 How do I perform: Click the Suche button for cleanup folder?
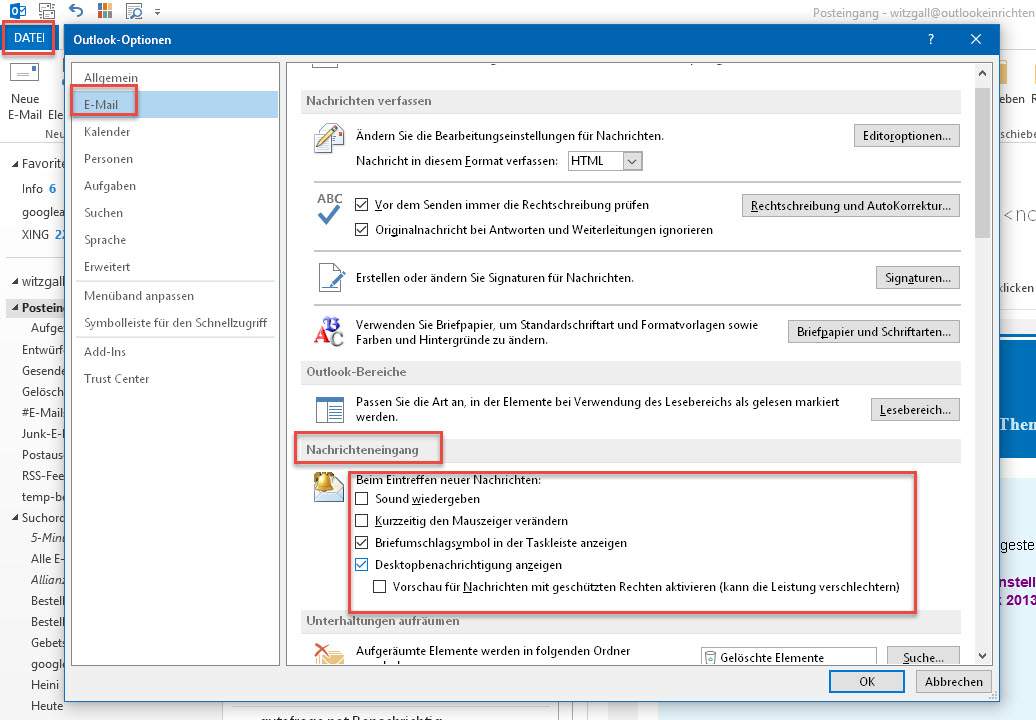coord(923,657)
